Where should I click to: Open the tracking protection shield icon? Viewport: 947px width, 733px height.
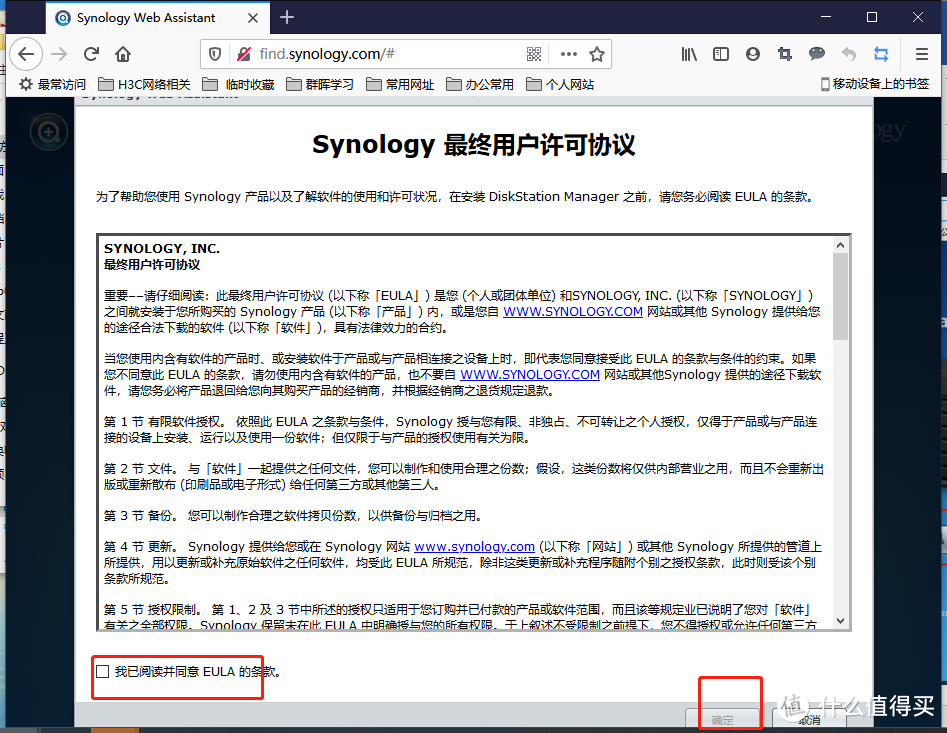pos(214,54)
